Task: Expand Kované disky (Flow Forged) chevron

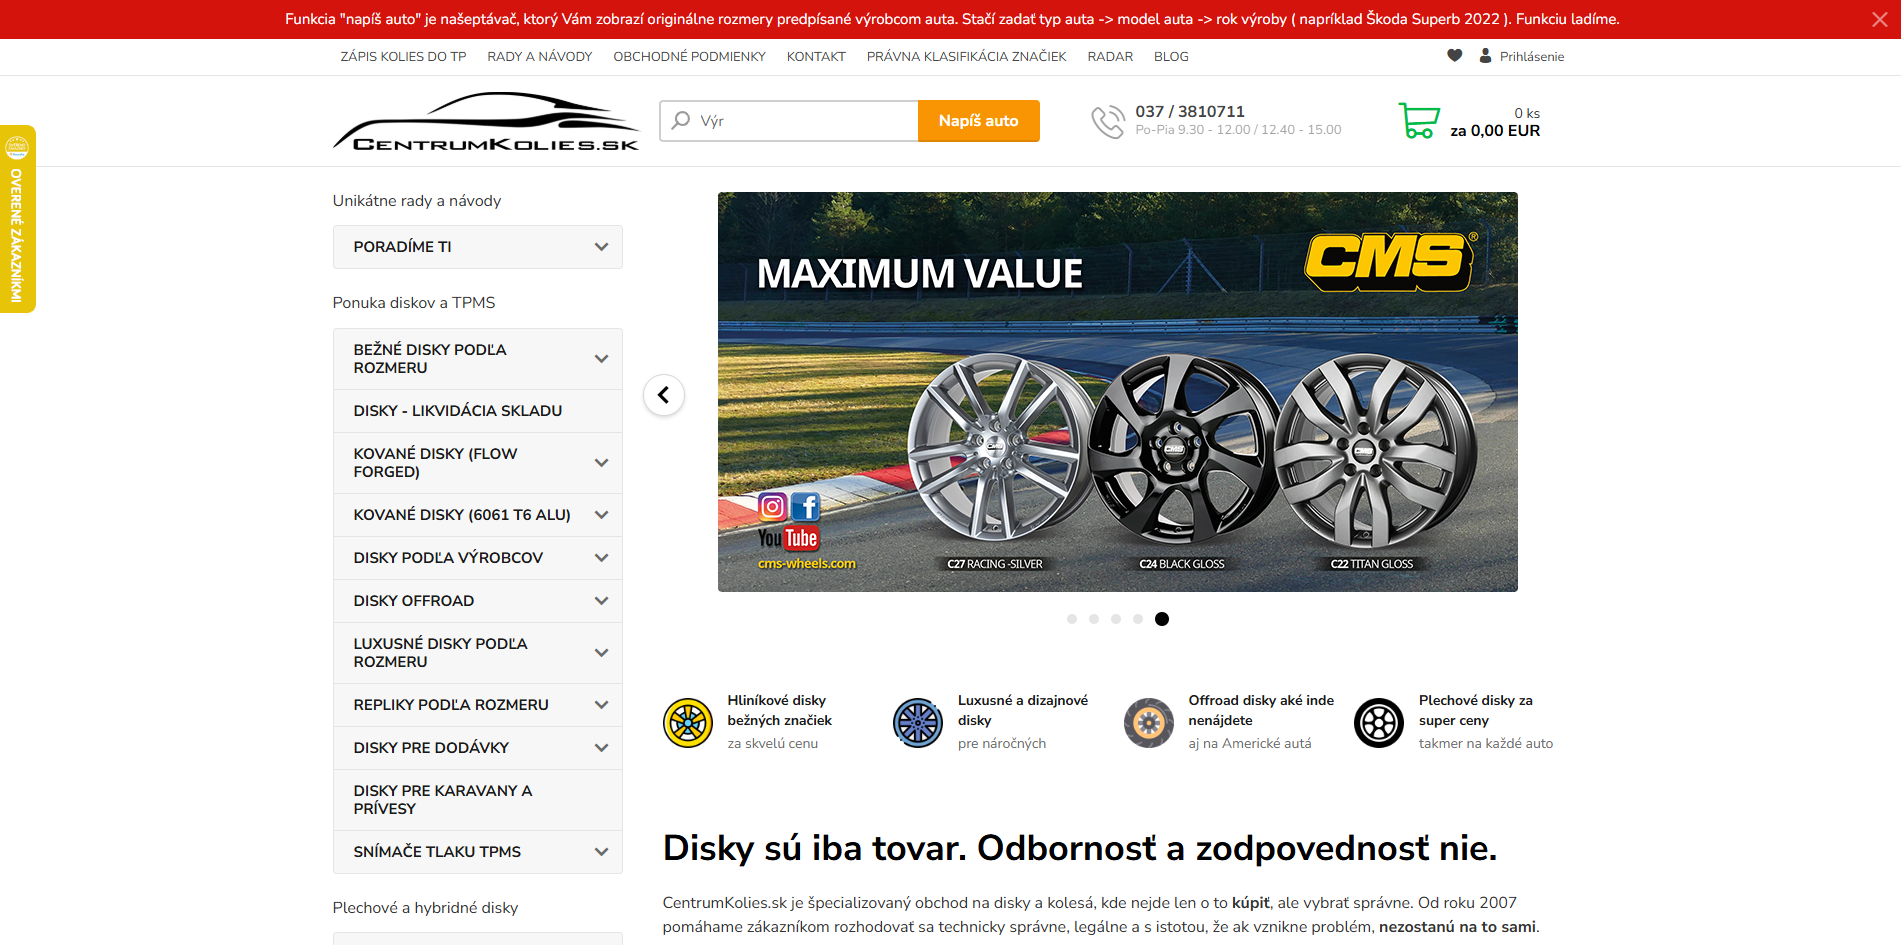Action: pos(601,463)
